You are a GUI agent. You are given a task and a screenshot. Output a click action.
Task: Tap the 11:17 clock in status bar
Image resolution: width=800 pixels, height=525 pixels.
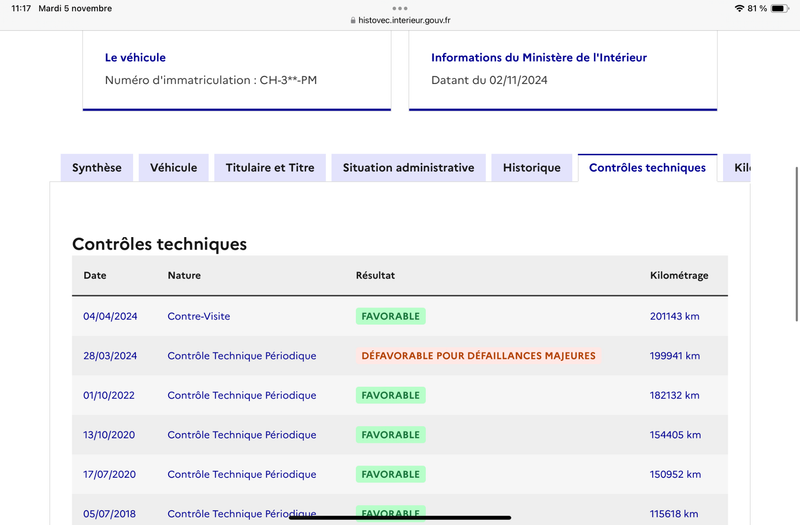pos(21,8)
